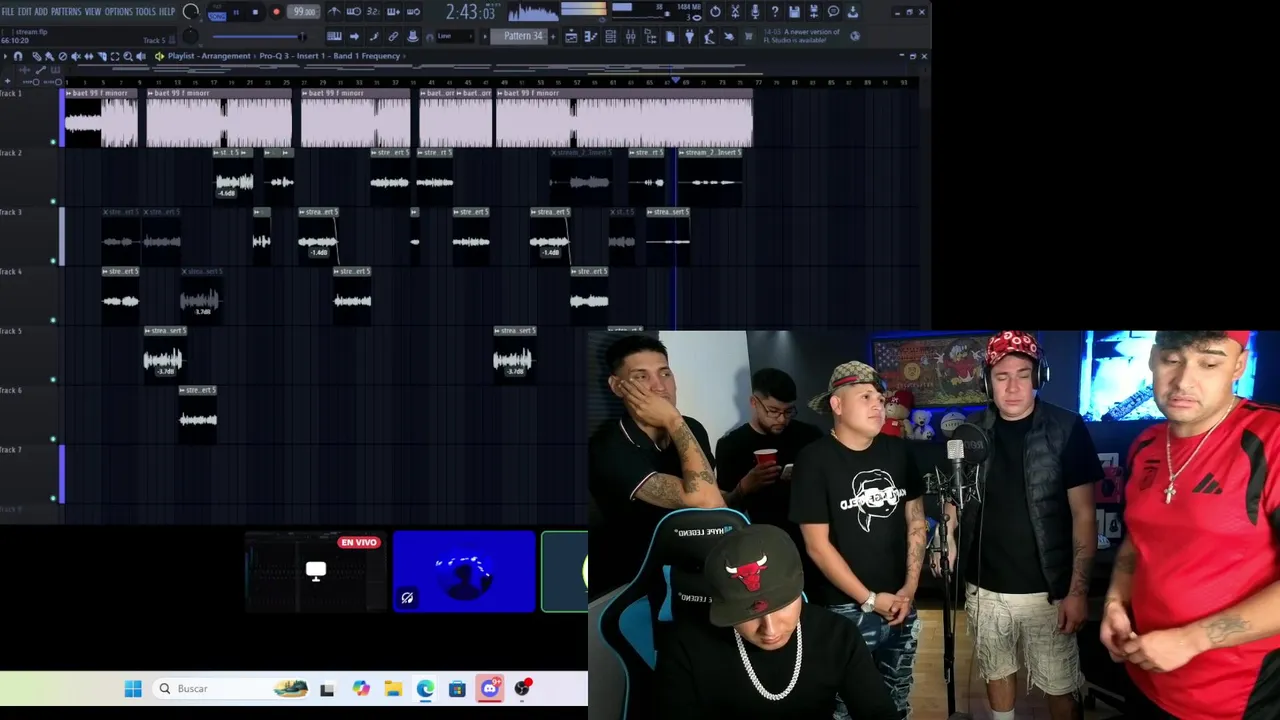The image size is (1280, 720).
Task: Click the help question mark icon
Action: 775,12
